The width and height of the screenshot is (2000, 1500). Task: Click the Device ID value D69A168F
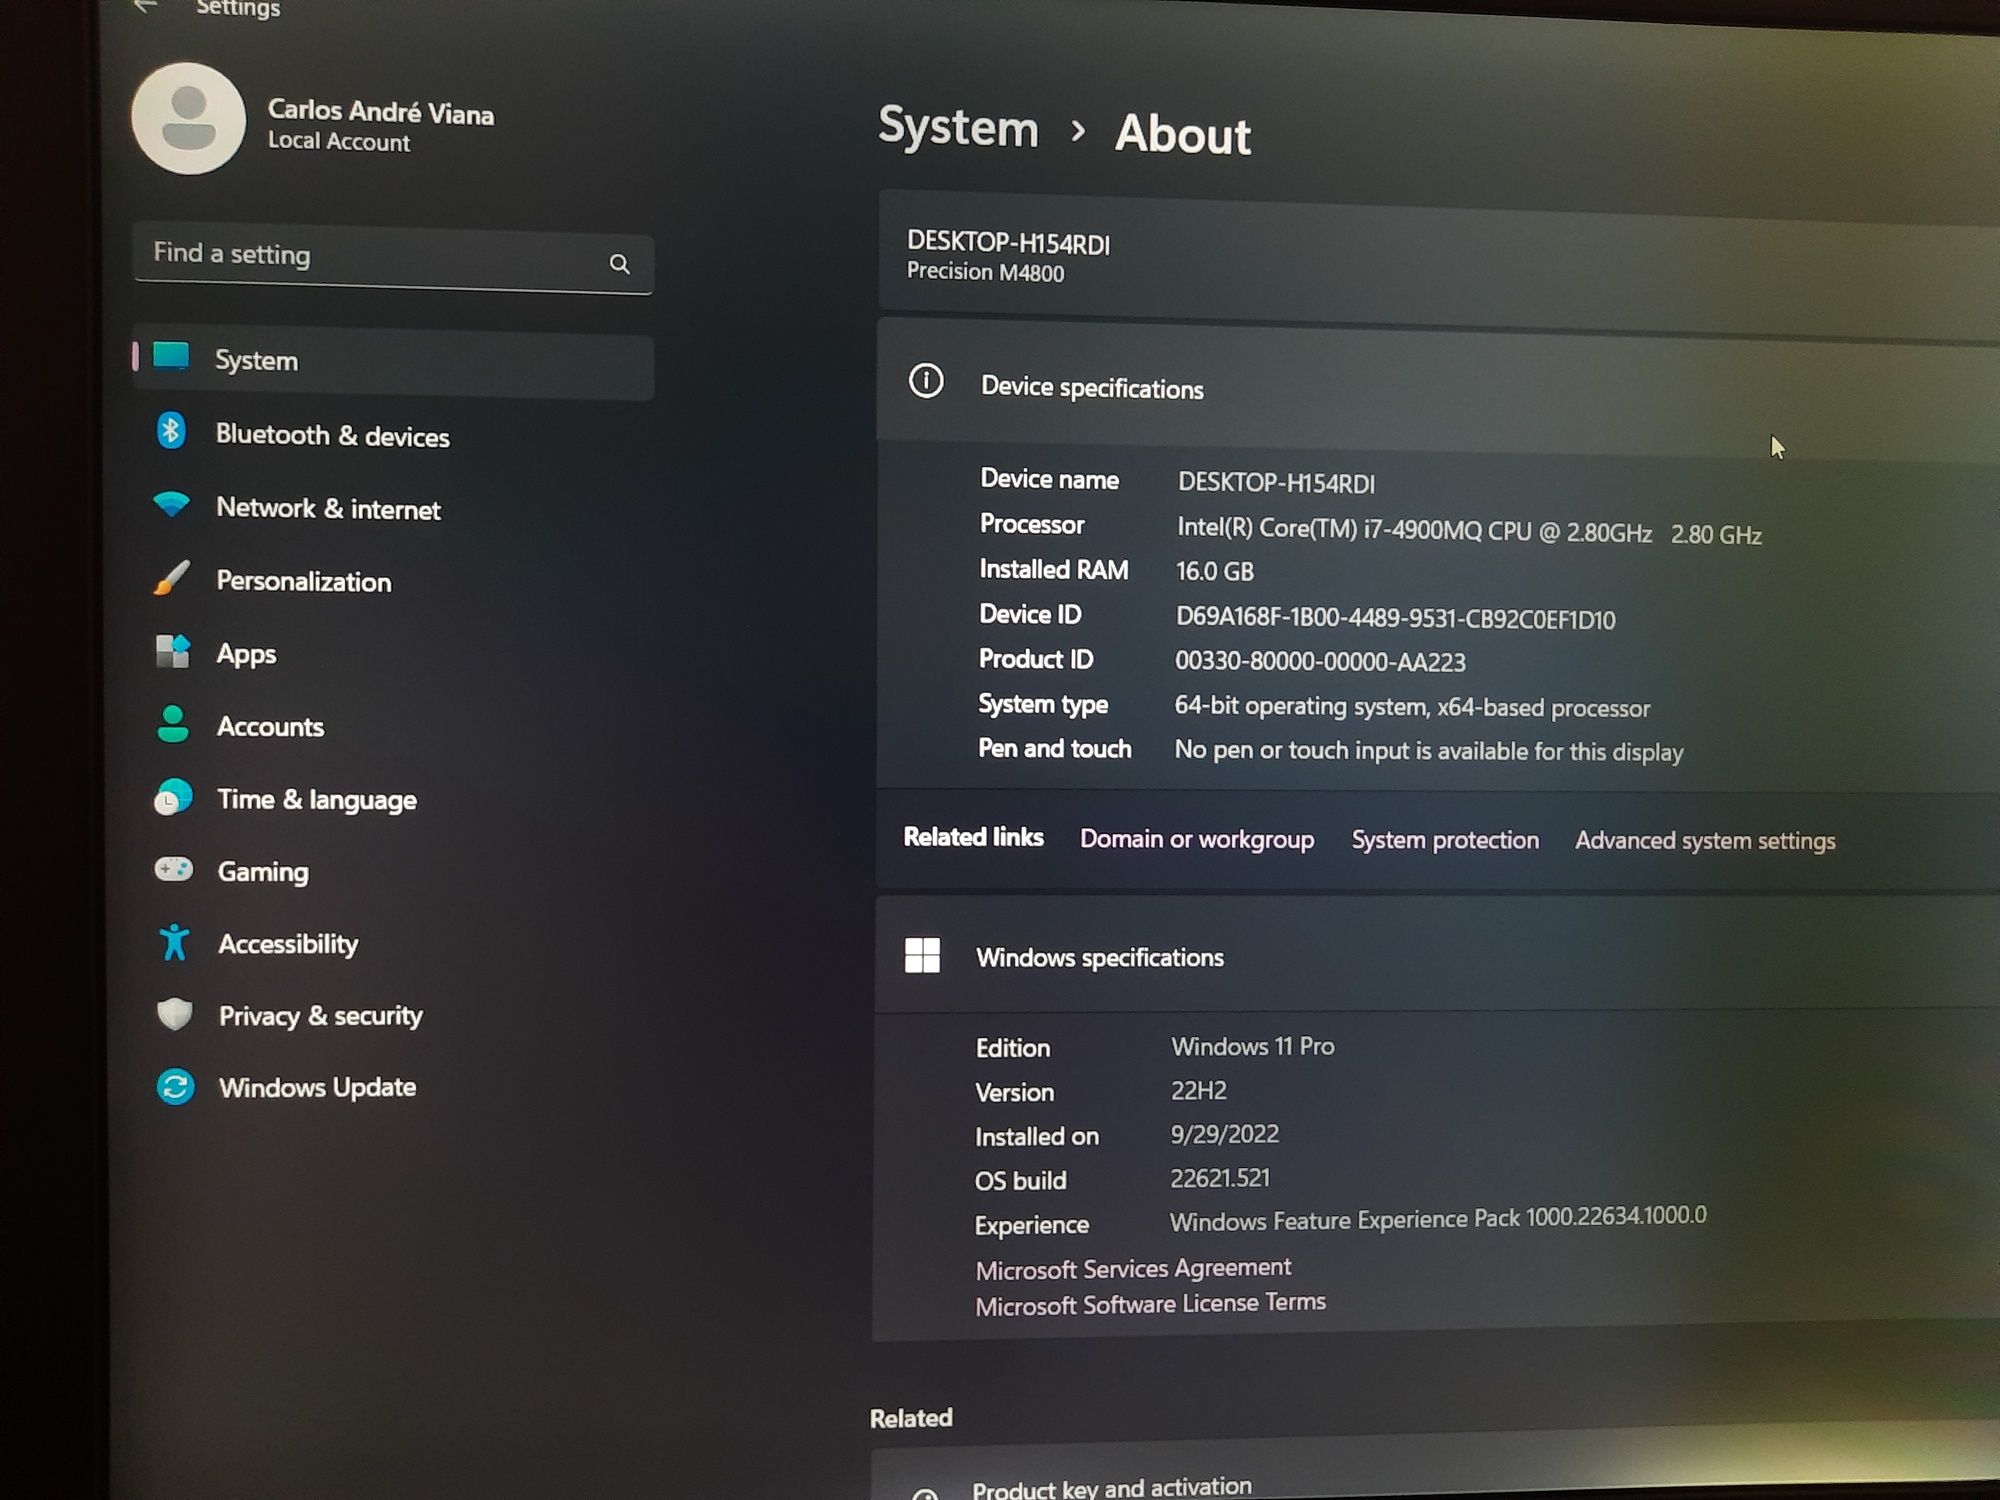(x=1395, y=618)
